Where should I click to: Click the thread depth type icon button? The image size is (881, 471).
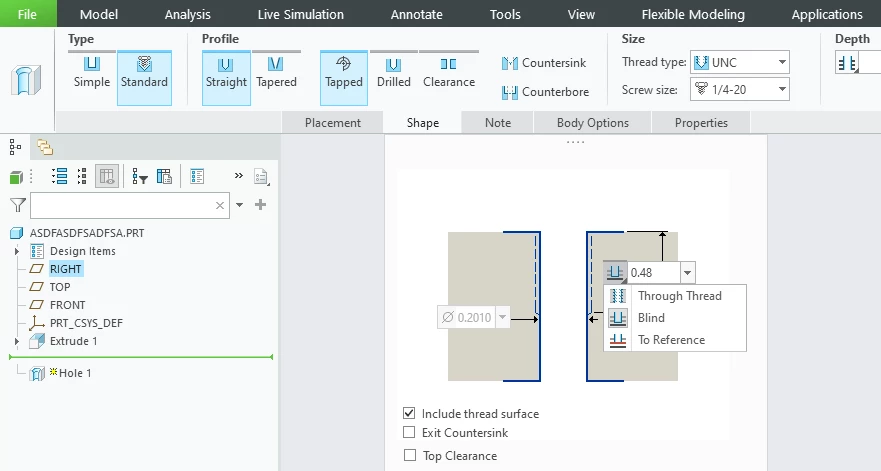point(615,273)
